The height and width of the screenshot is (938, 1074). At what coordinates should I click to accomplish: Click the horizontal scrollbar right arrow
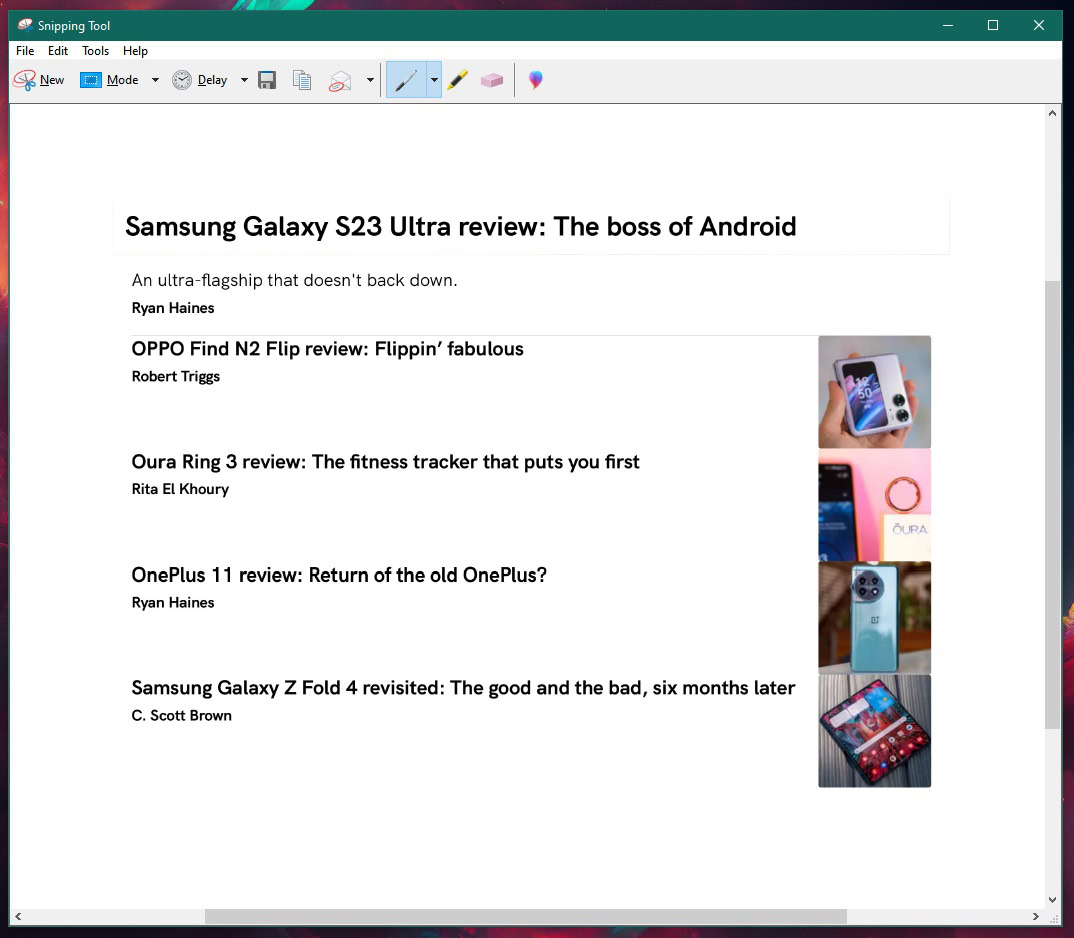pyautogui.click(x=1036, y=916)
